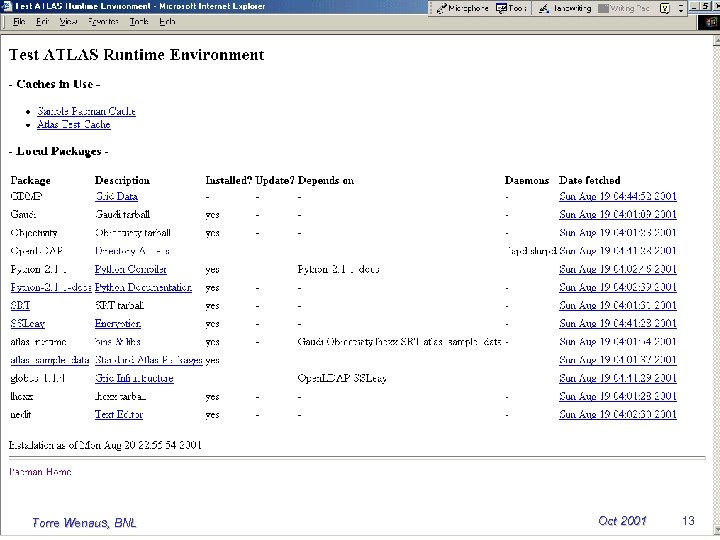Open the Tools menu in menu bar
720x540 pixels.
click(139, 22)
